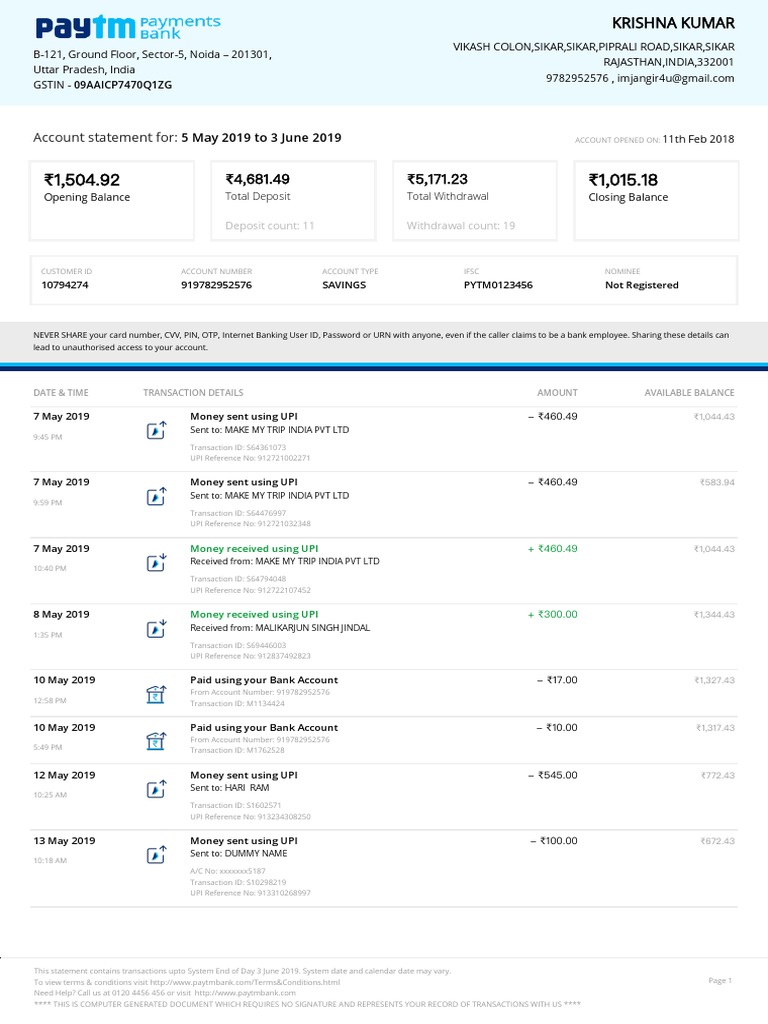Click the UPI received icon at 10:40 PM
This screenshot has height=1024, width=768.
click(156, 563)
